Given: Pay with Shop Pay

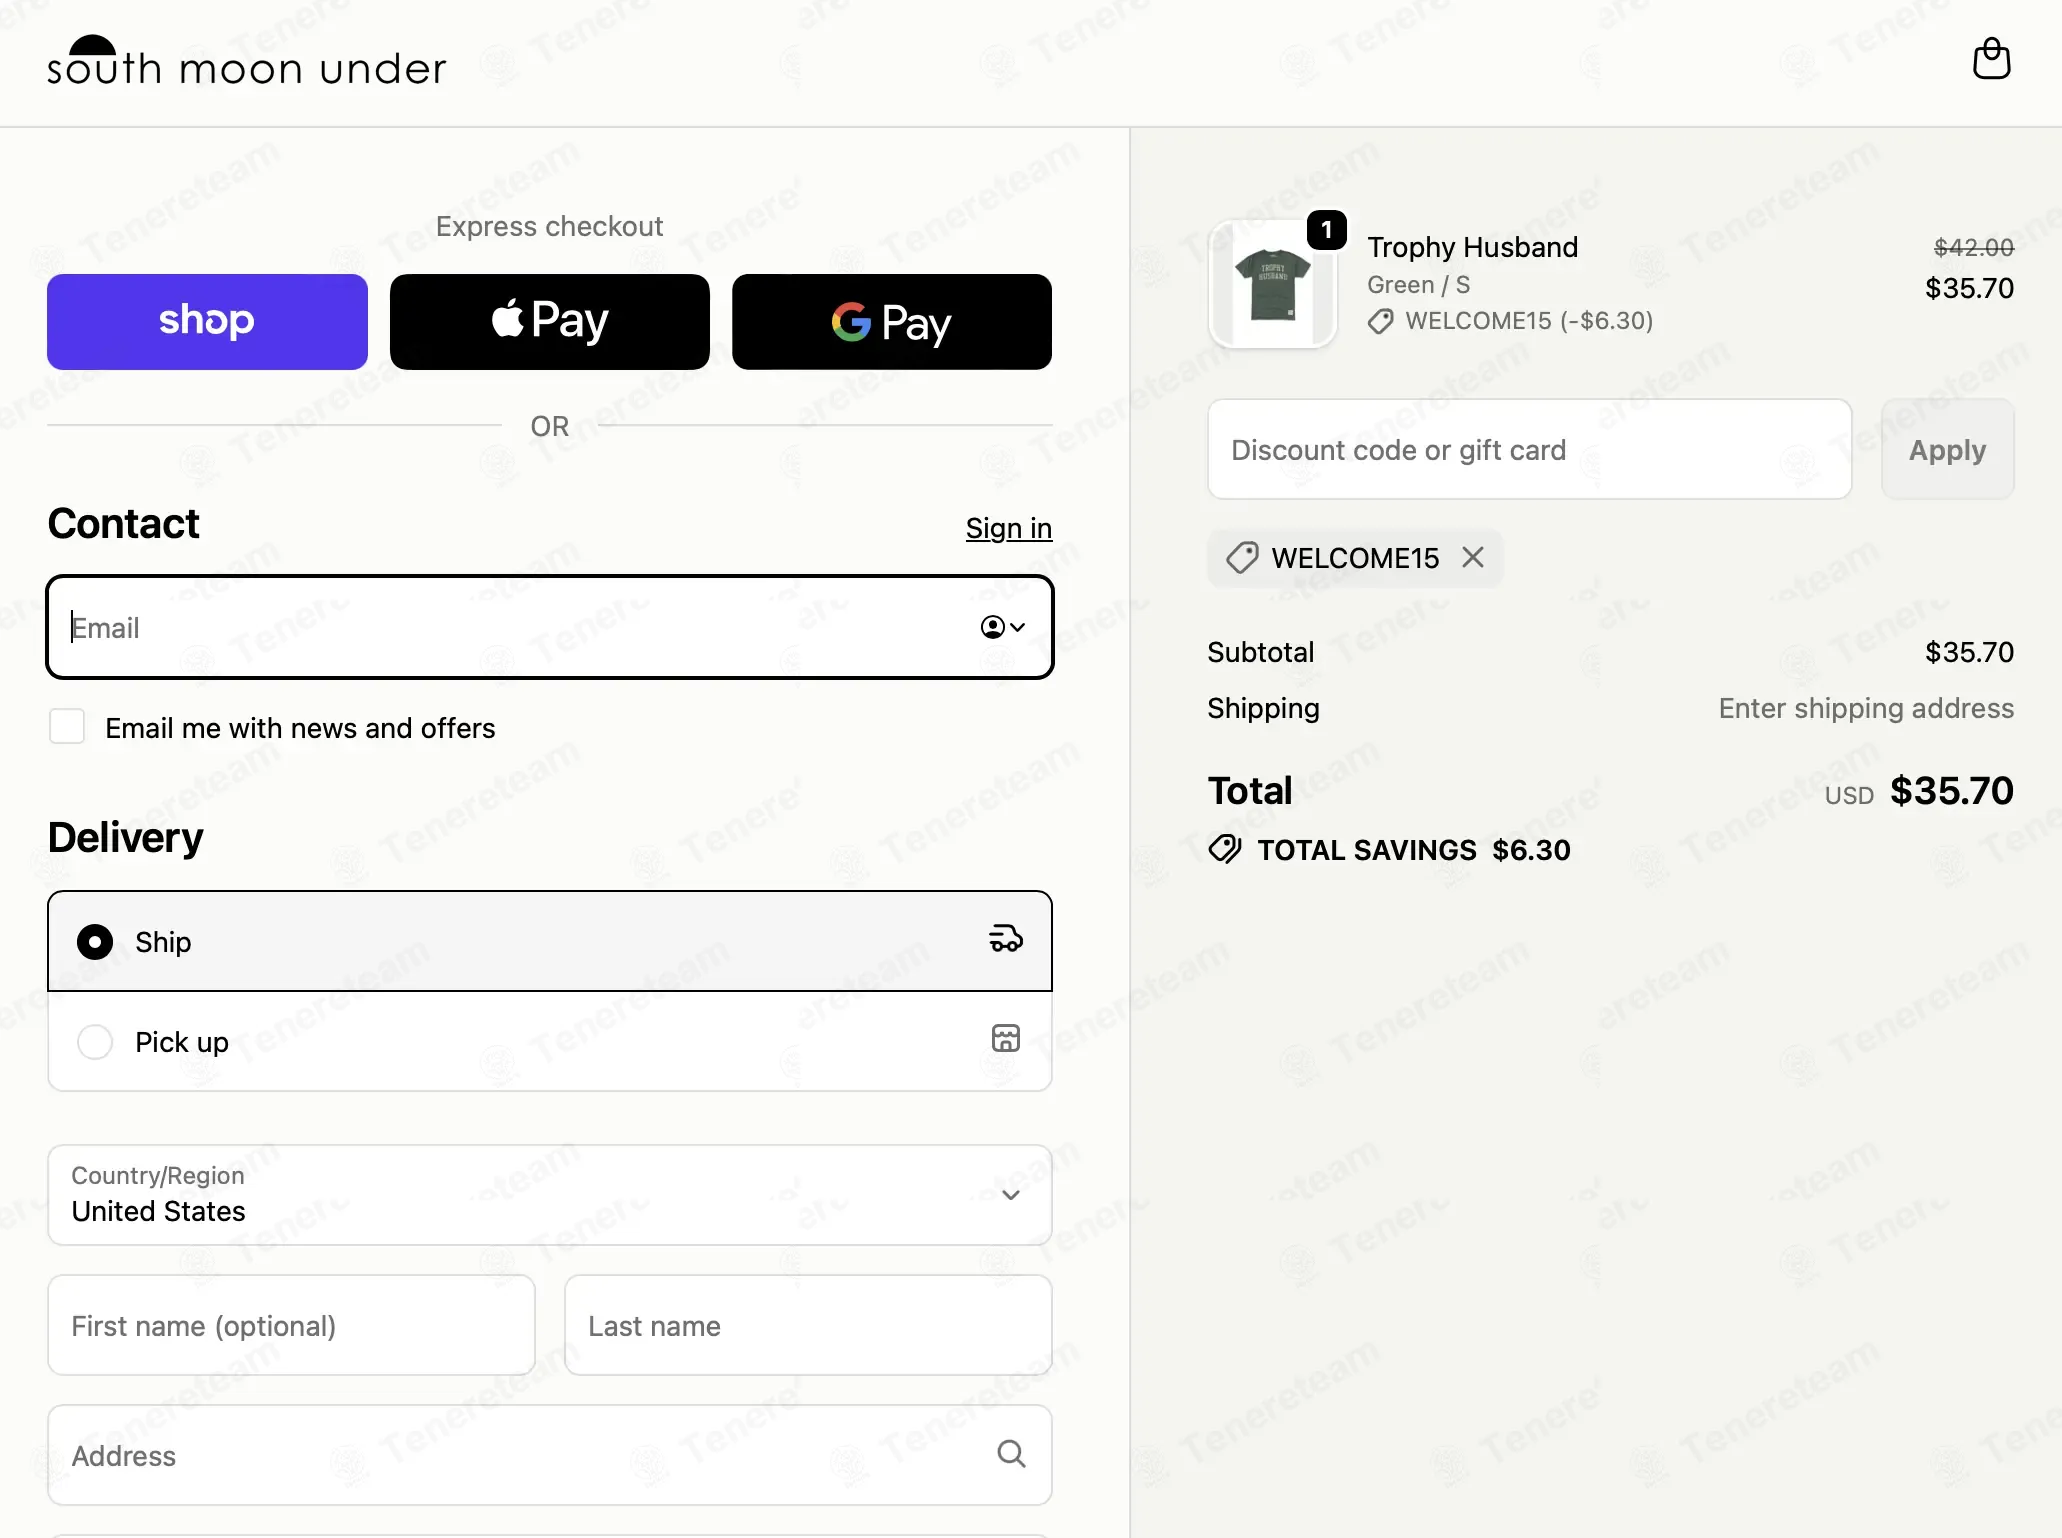Looking at the screenshot, I should [207, 322].
